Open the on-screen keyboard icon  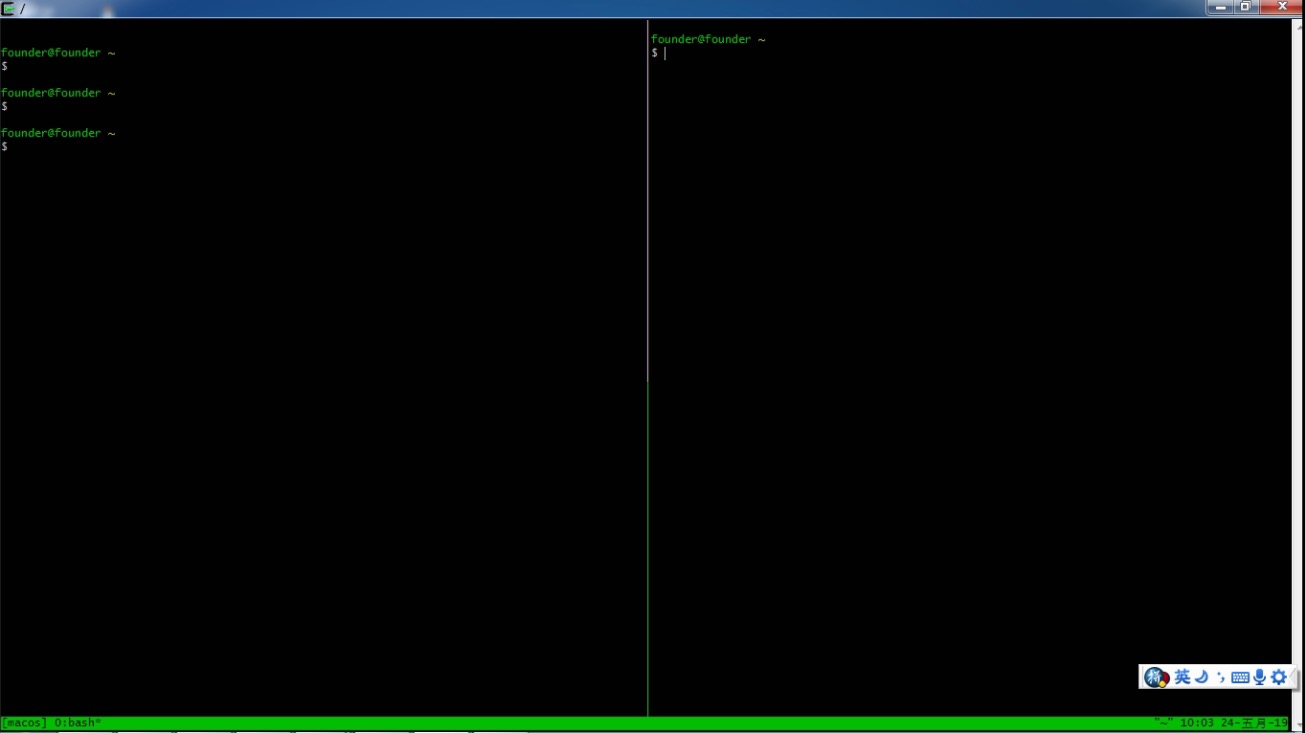pos(1239,677)
